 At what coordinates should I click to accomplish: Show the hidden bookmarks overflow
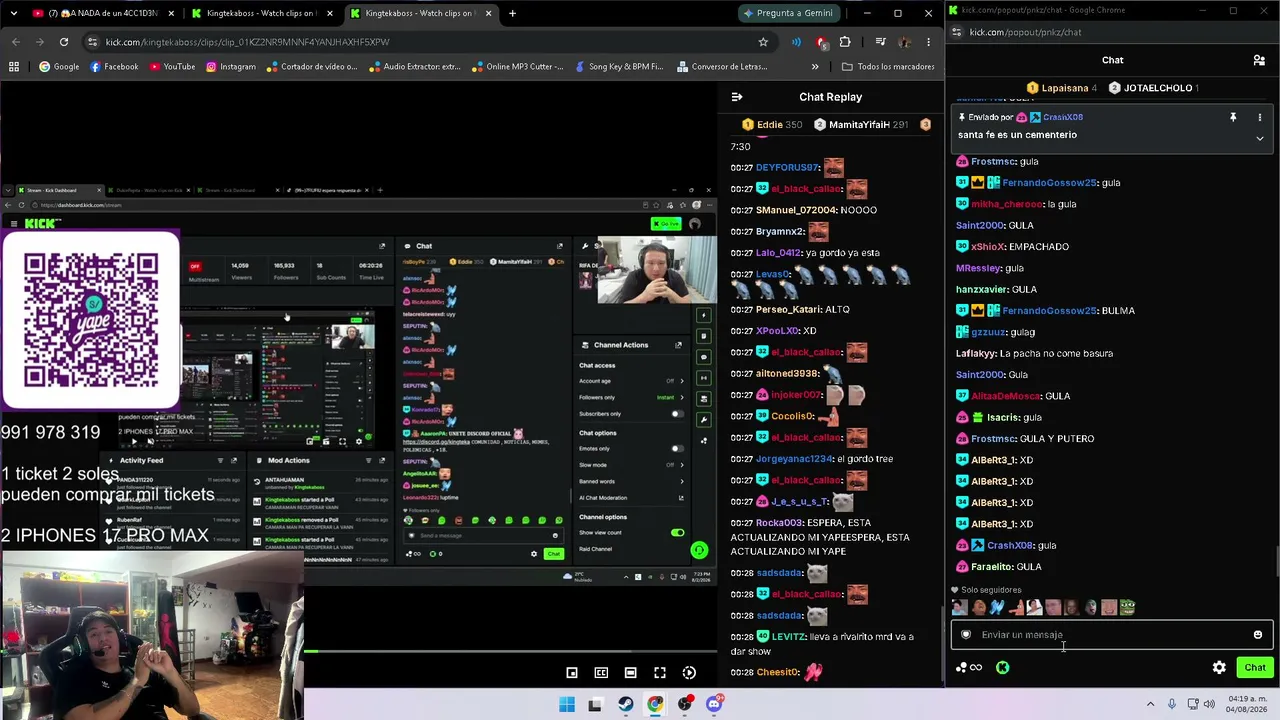815,67
